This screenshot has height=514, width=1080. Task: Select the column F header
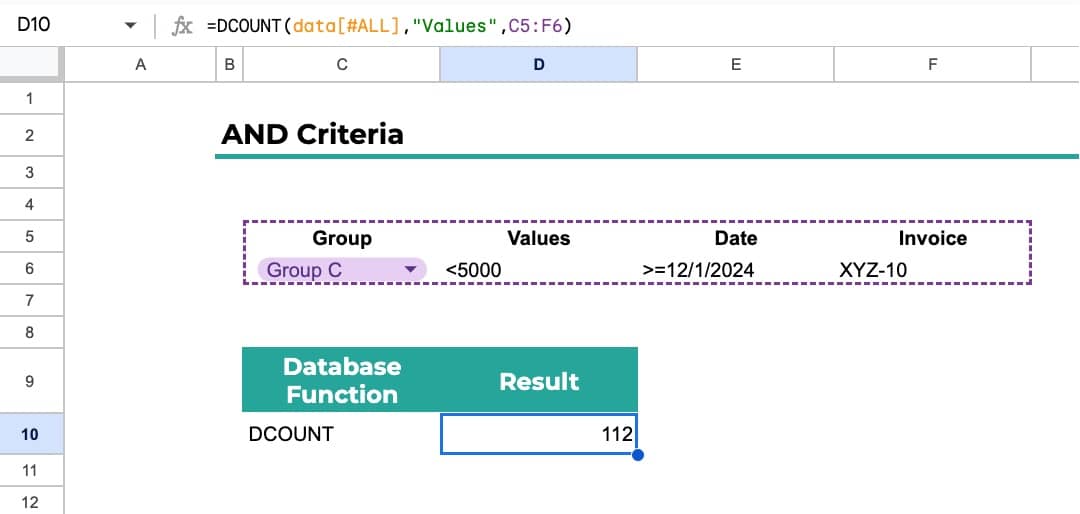tap(932, 65)
